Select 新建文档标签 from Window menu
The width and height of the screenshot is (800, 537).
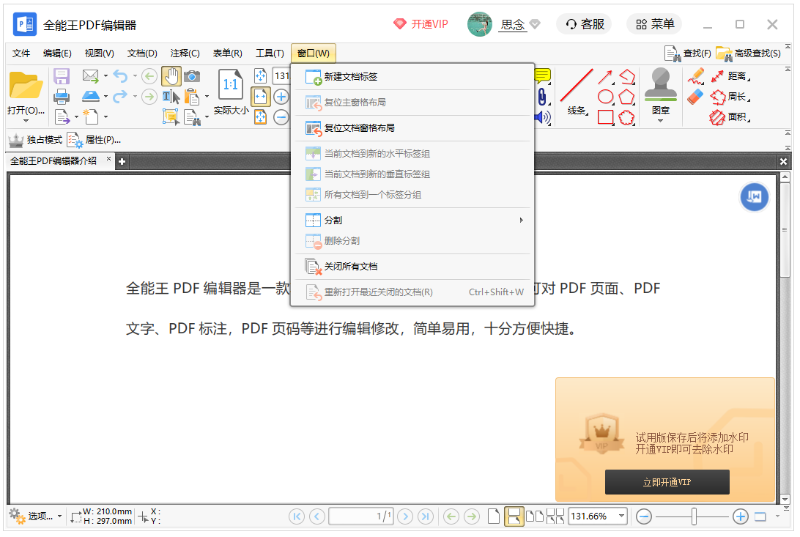[x=350, y=77]
